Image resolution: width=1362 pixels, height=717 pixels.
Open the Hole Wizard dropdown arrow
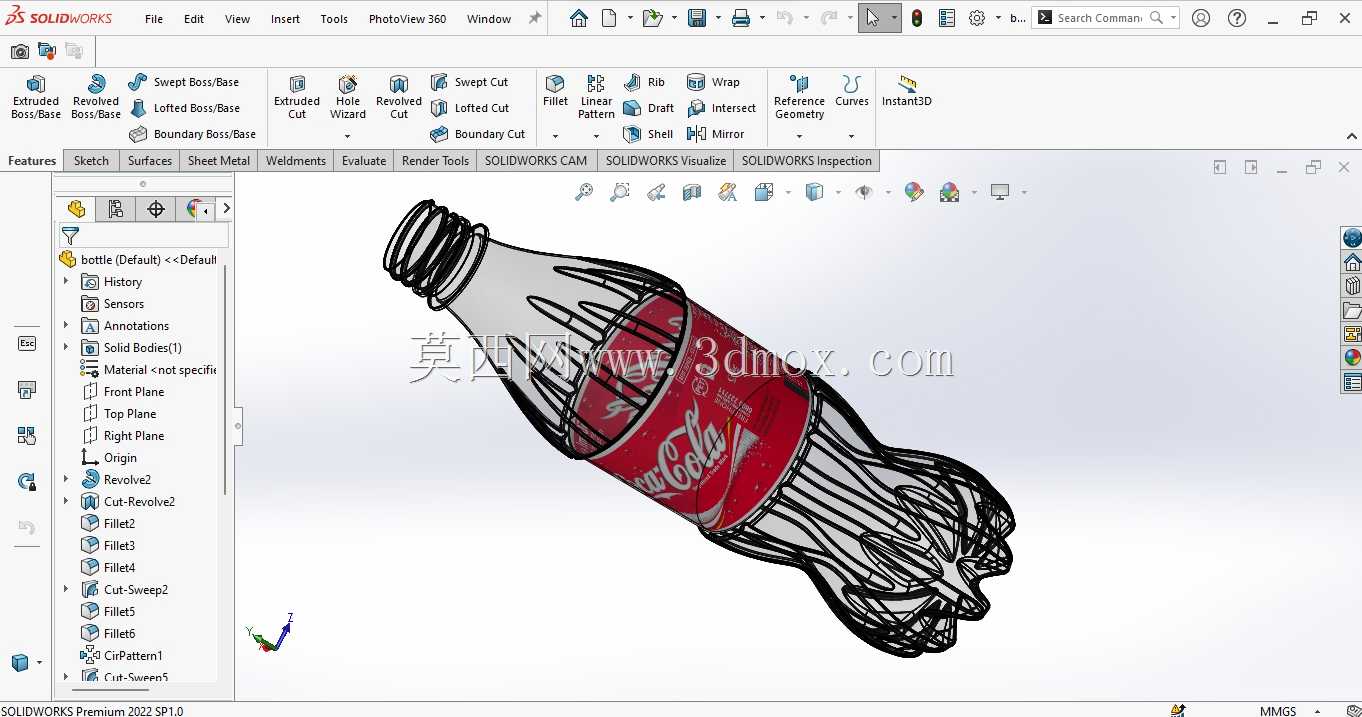click(348, 136)
